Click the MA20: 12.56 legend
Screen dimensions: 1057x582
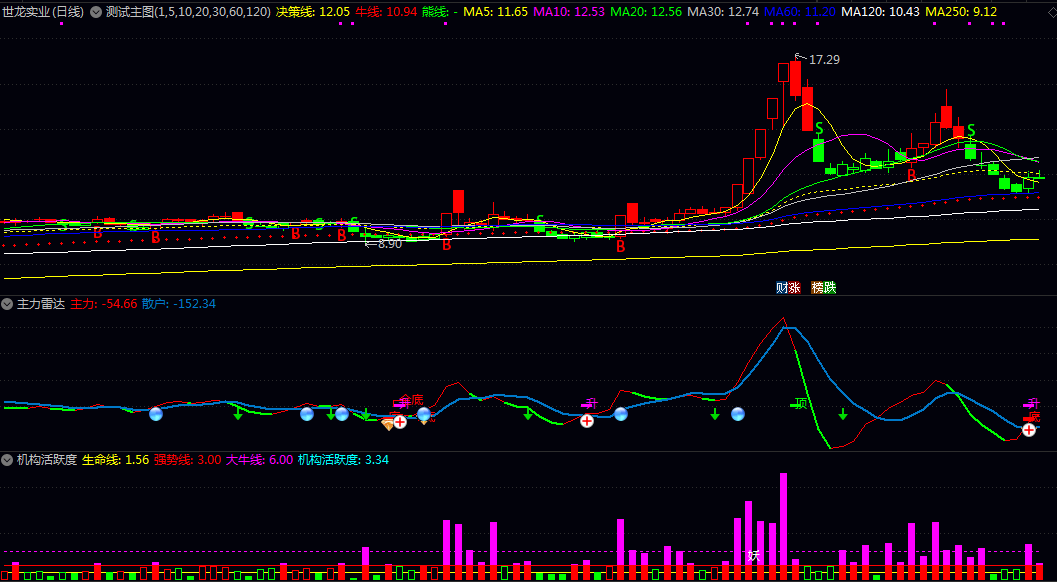646,11
